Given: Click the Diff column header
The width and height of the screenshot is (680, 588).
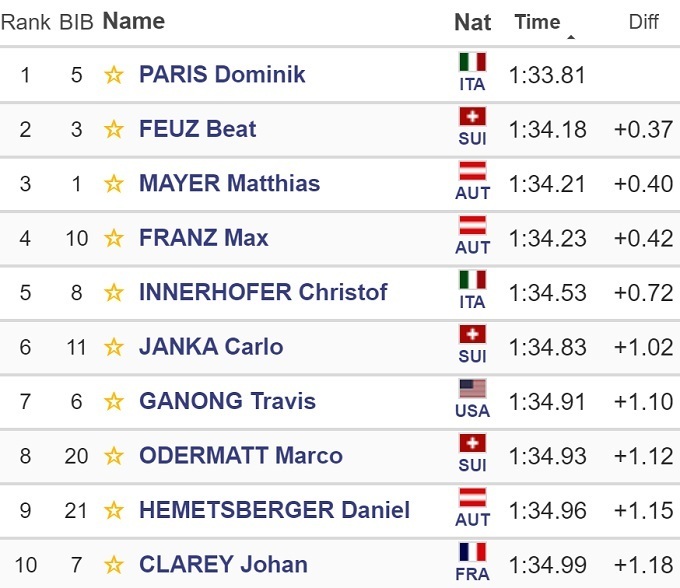Looking at the screenshot, I should (643, 22).
